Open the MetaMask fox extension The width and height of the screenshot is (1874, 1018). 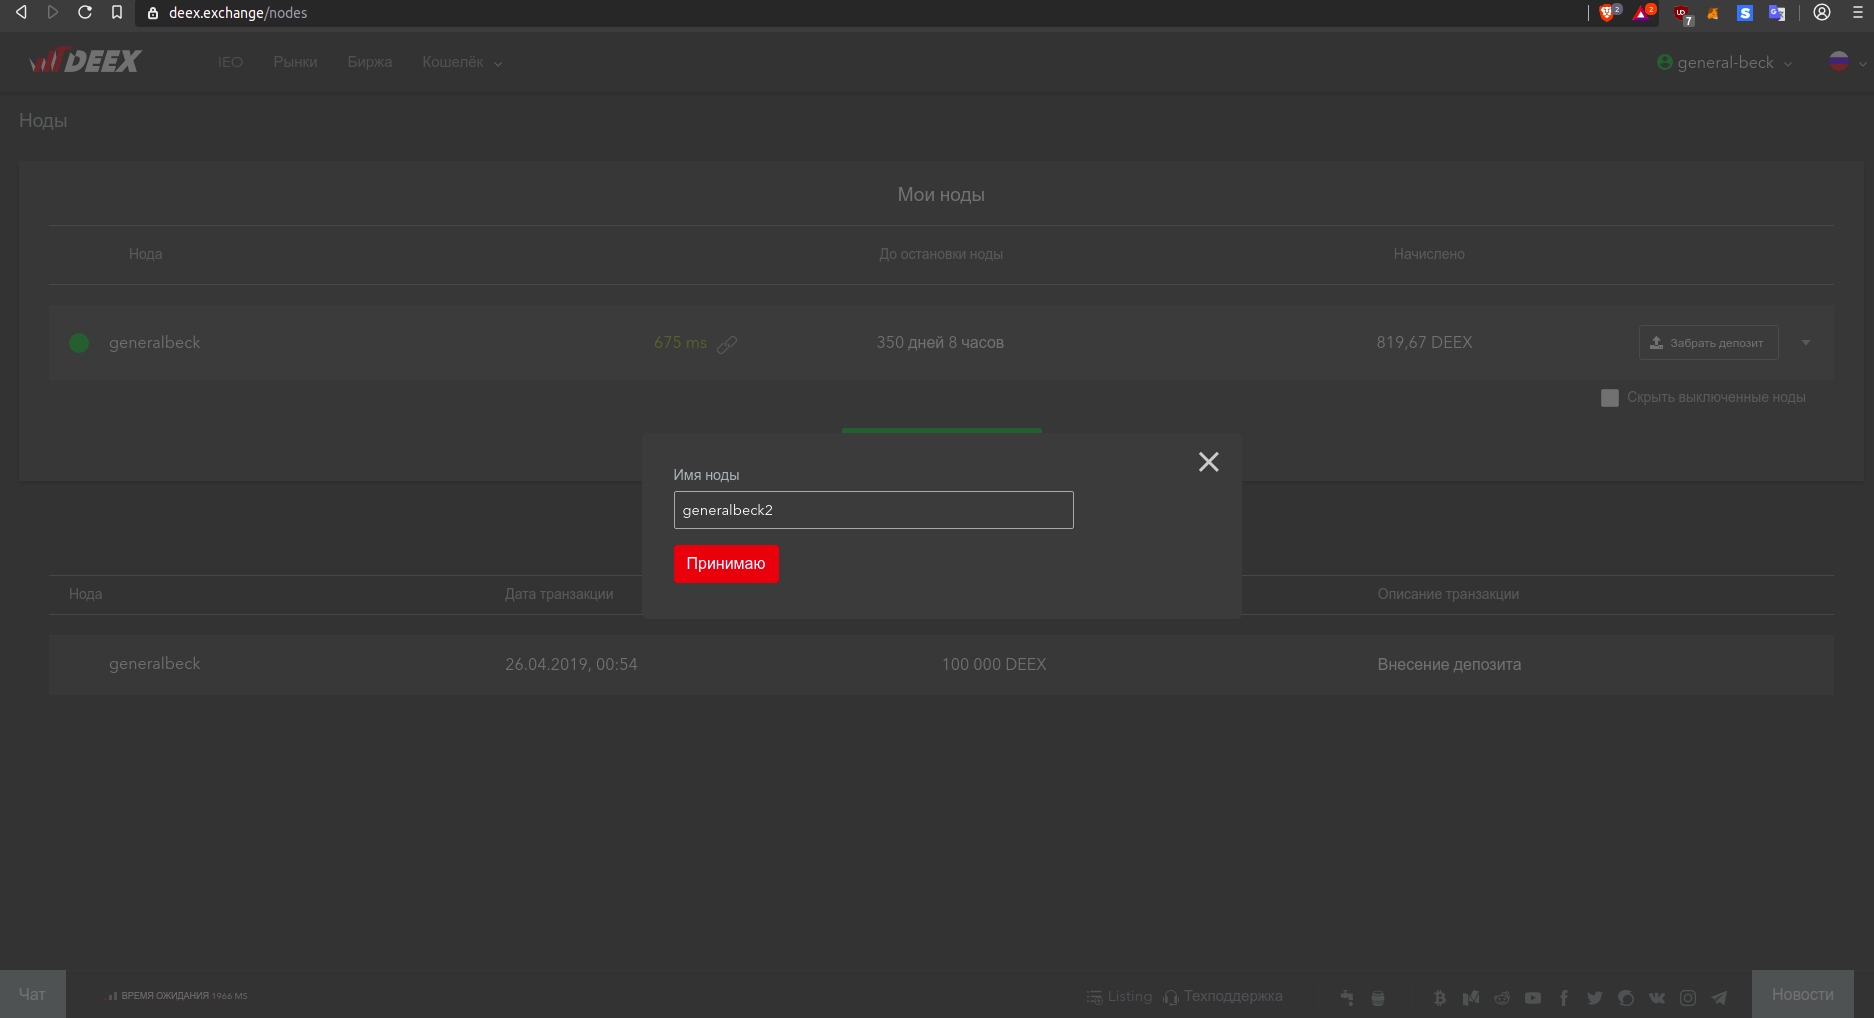click(x=1713, y=13)
